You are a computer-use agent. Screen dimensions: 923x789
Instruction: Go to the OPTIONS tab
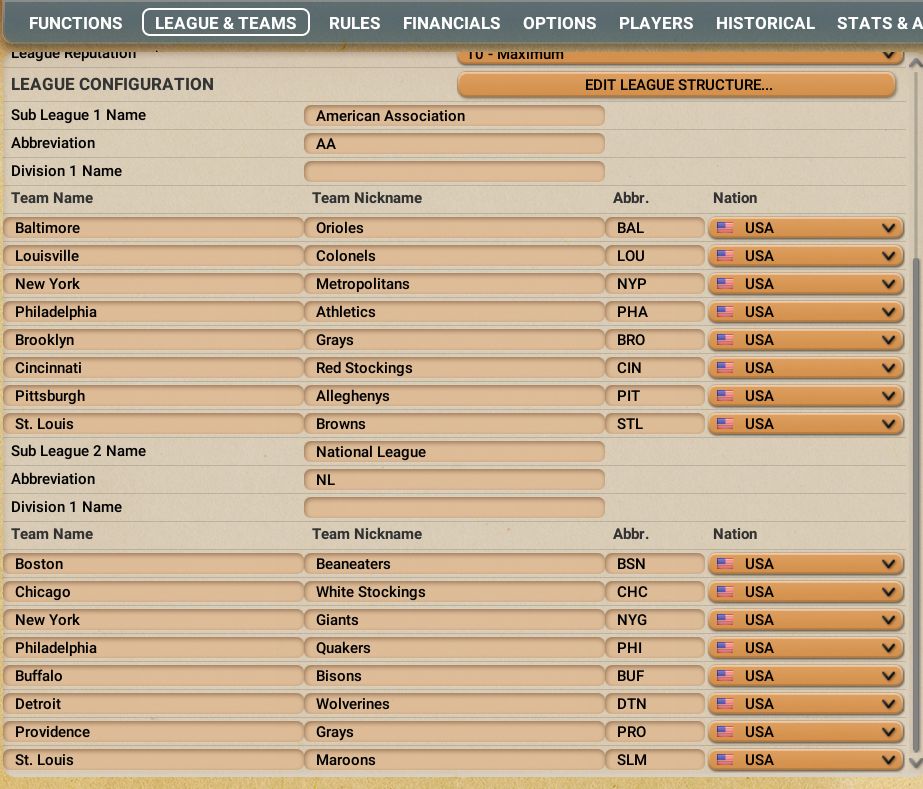(559, 23)
